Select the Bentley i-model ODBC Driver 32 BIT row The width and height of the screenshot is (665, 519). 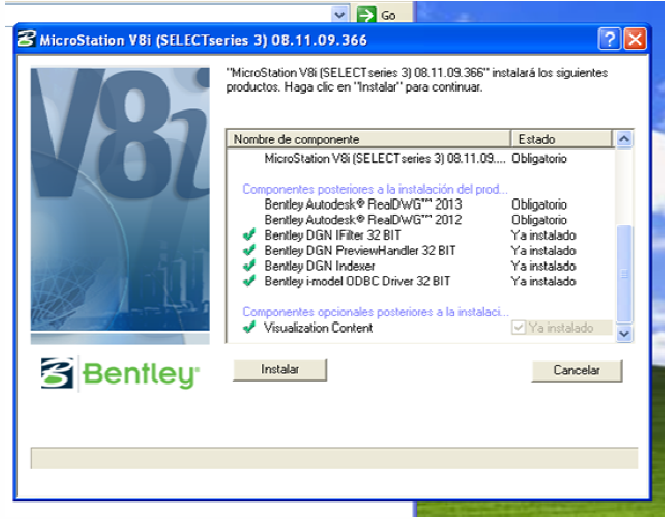point(420,281)
